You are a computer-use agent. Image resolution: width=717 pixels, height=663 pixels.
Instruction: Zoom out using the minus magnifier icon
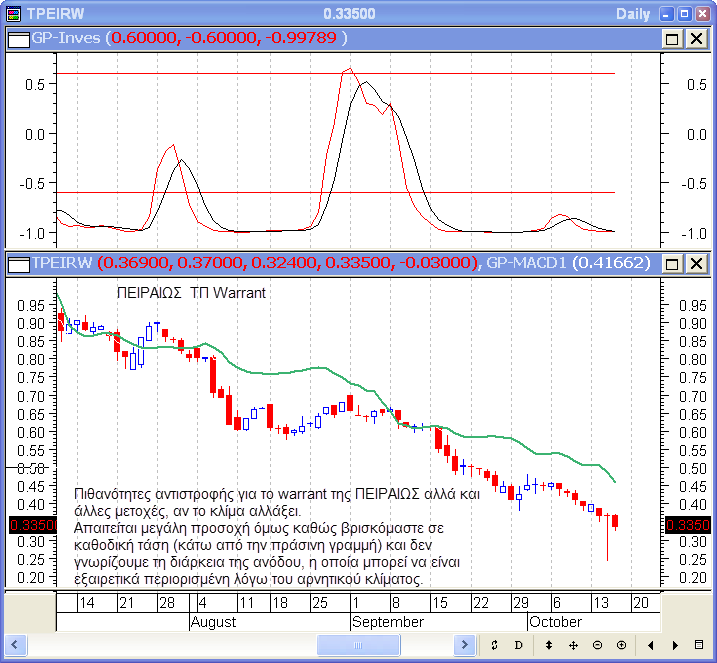tap(597, 644)
